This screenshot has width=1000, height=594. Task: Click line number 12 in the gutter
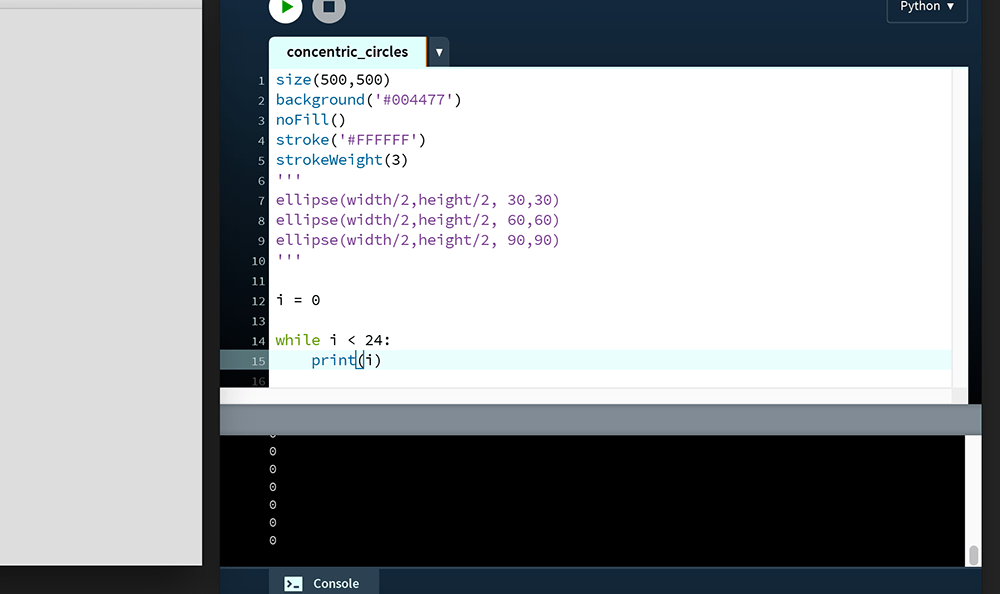258,301
